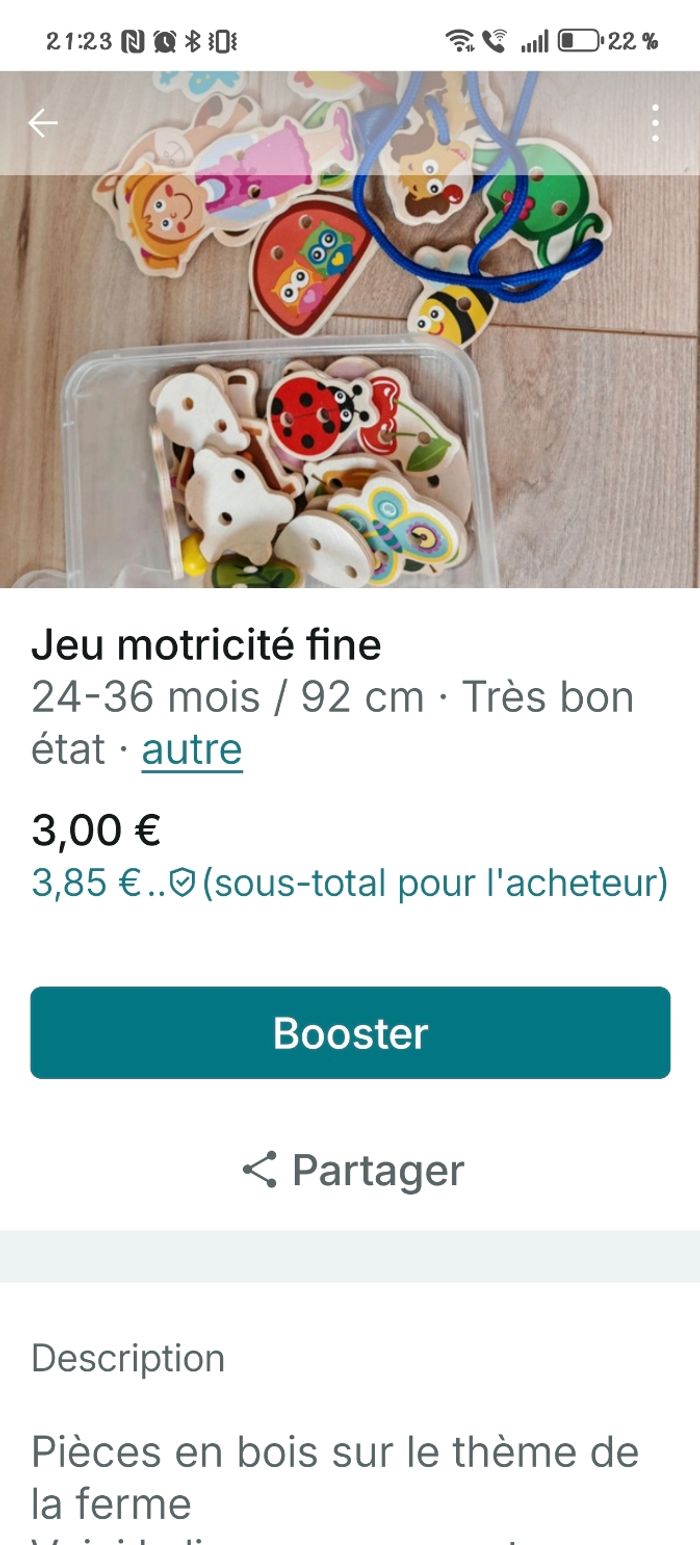Open the three-dot overflow menu
700x1545 pixels.
click(x=655, y=123)
